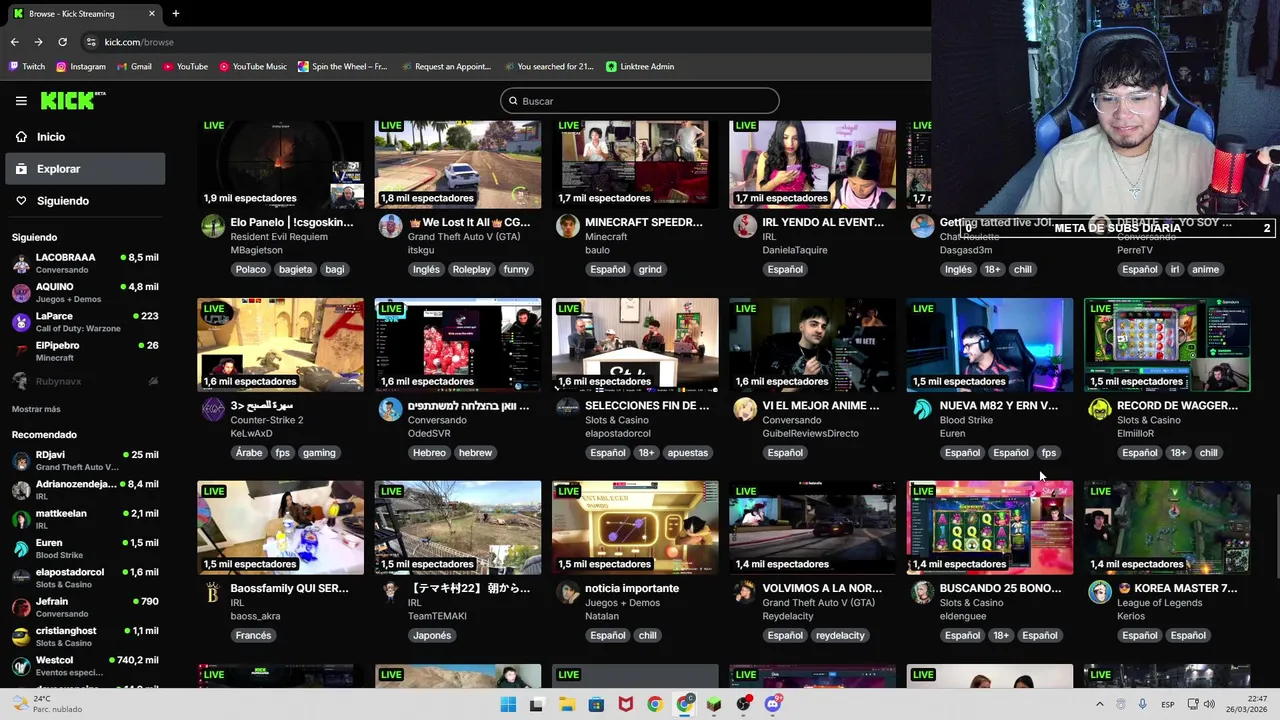Select the reydelacity tag

pos(840,636)
